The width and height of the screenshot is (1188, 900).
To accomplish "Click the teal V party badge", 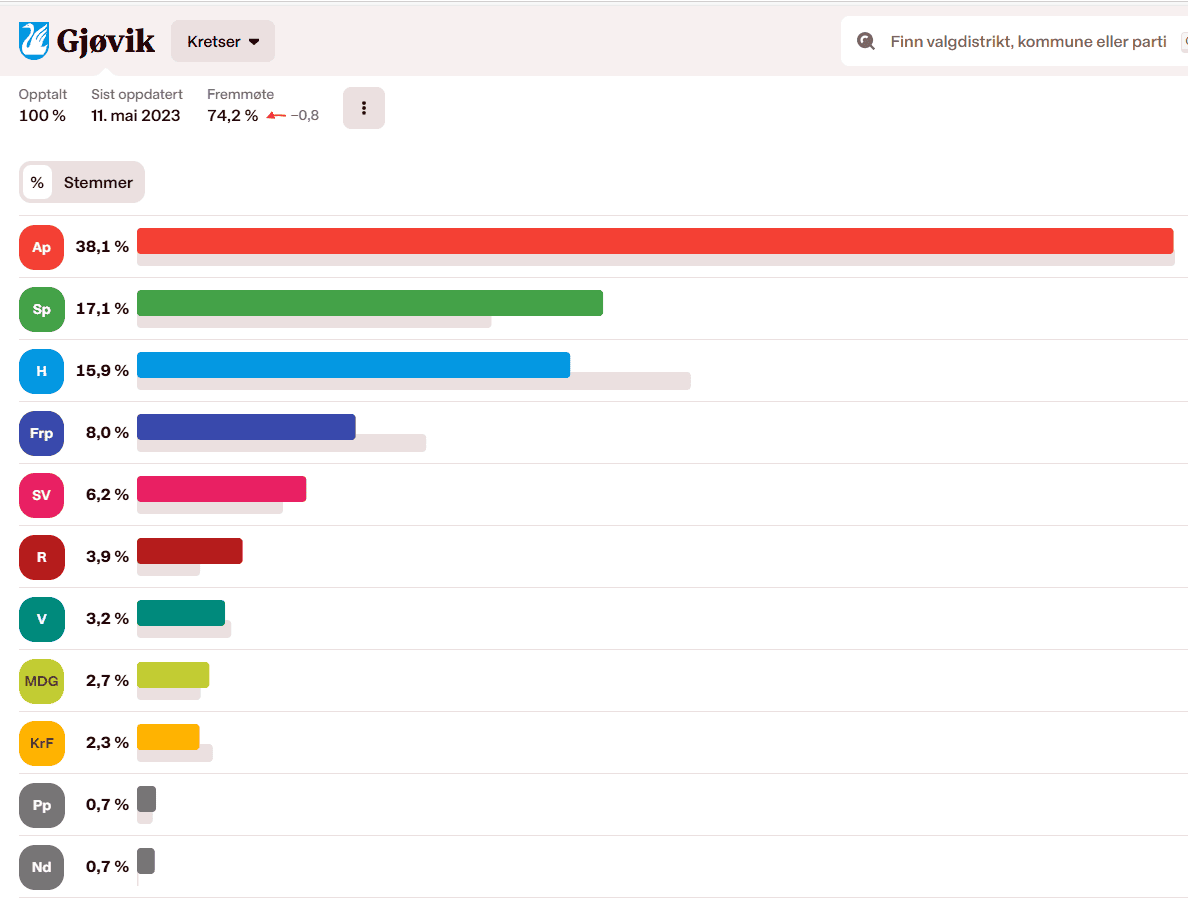I will 41,619.
